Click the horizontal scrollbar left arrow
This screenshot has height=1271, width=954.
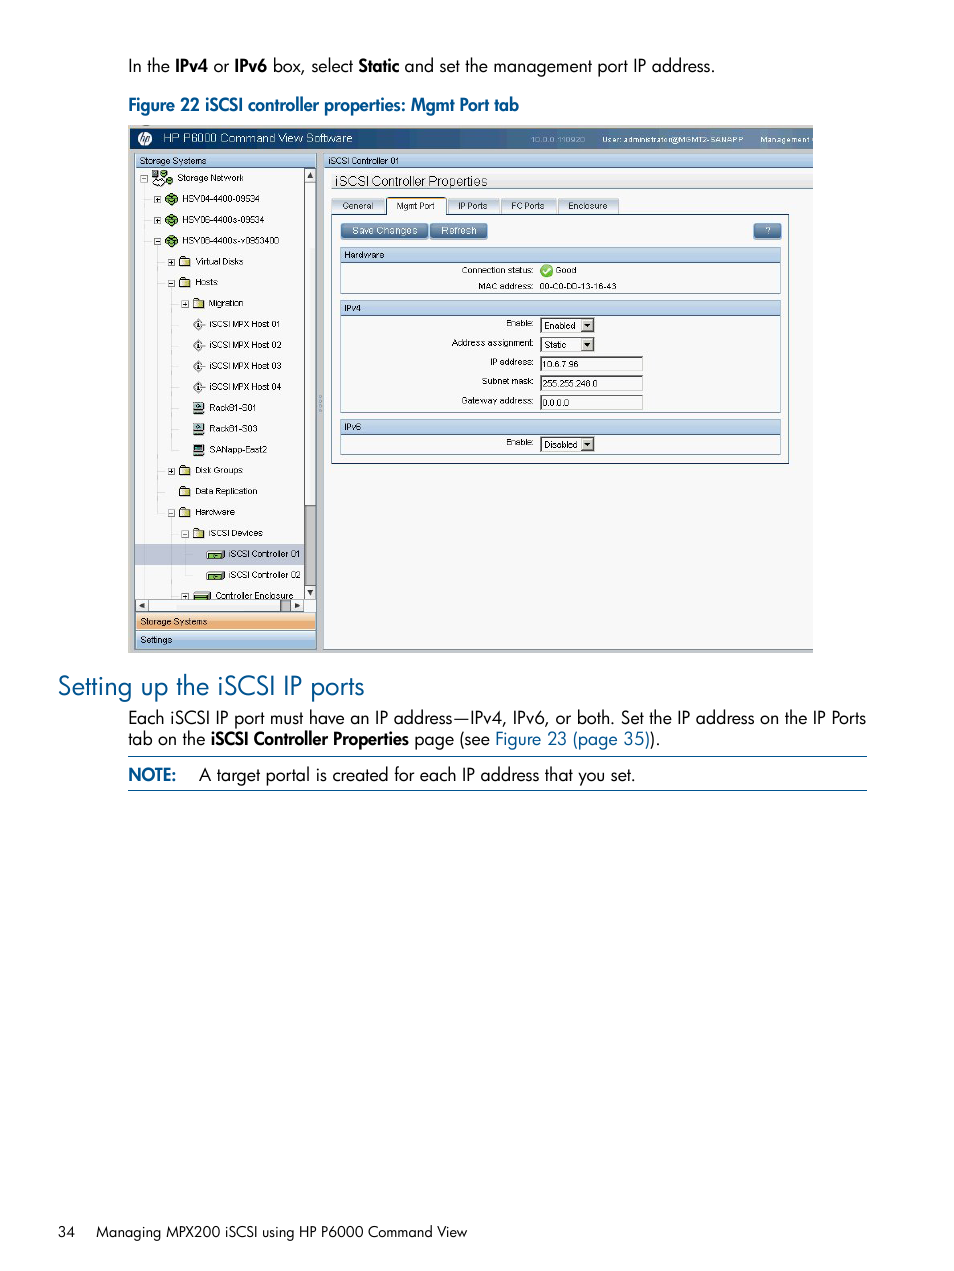pyautogui.click(x=142, y=606)
